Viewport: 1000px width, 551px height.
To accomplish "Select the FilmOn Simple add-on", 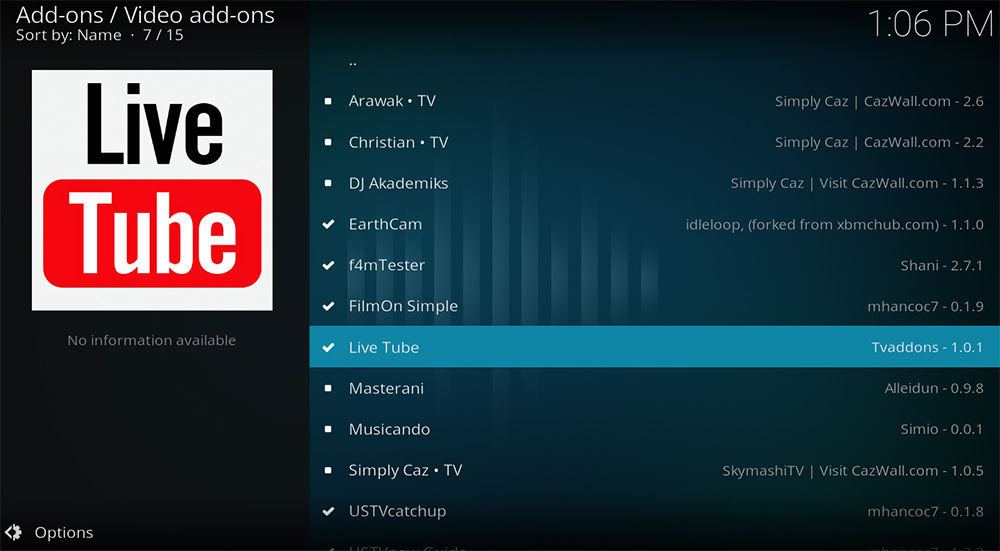I will 654,306.
